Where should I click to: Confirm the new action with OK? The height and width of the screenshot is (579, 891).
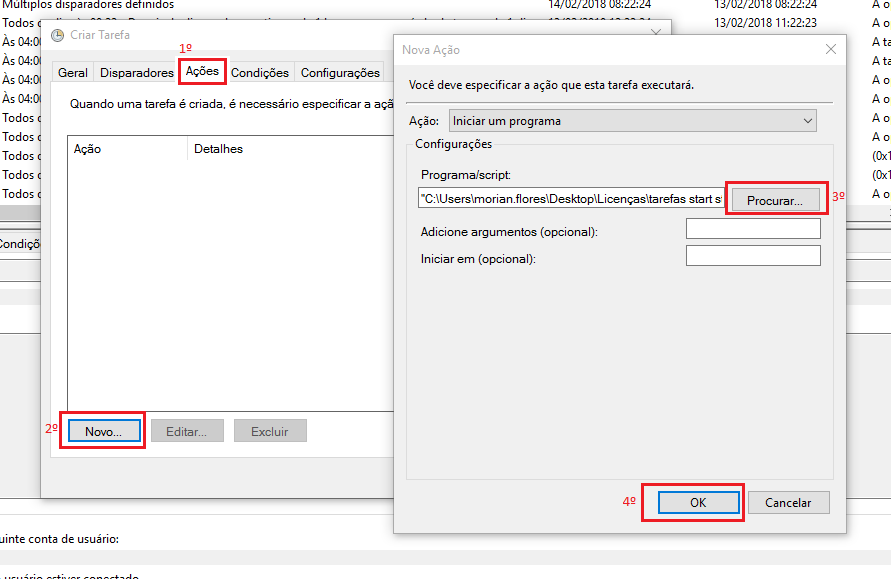click(698, 503)
